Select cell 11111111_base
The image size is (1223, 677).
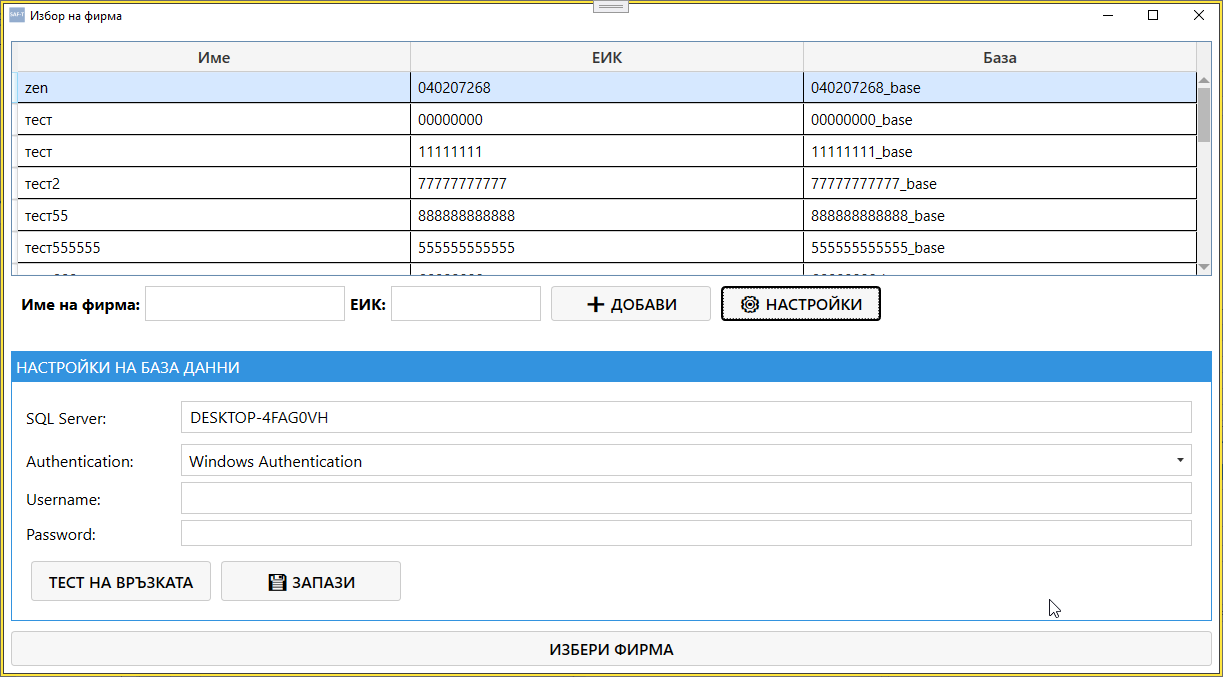(x=999, y=152)
